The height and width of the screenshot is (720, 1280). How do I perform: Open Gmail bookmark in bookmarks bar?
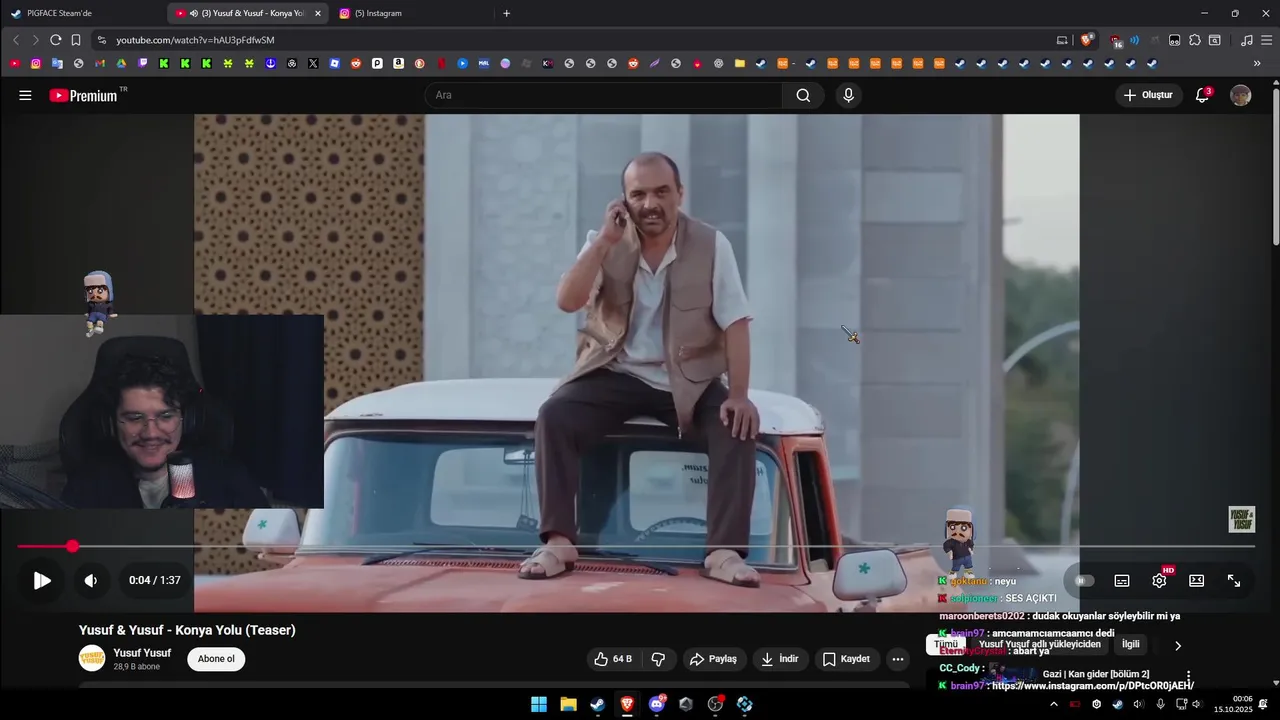pyautogui.click(x=100, y=63)
